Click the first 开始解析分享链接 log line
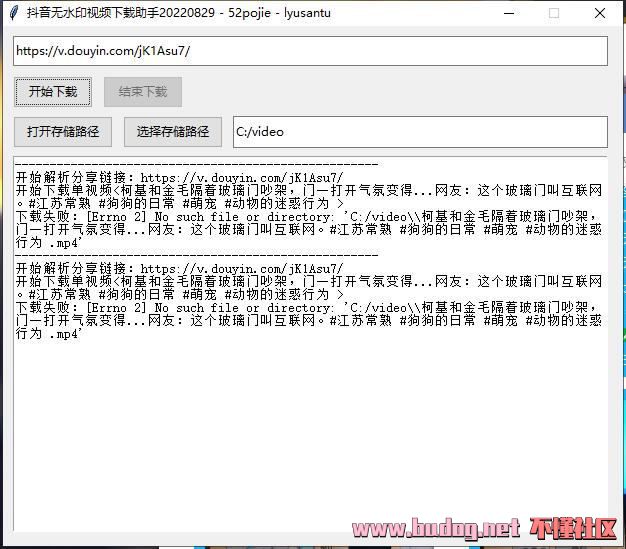 point(180,177)
